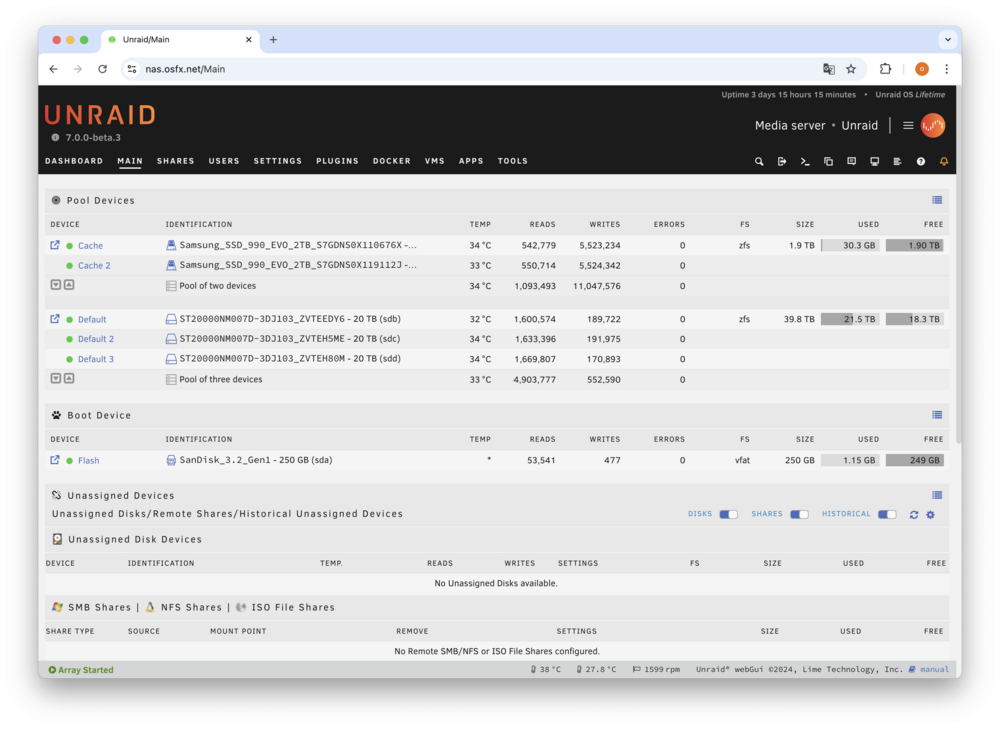Click Unassigned Devices list view icon
This screenshot has height=729, width=1000.
coord(937,496)
